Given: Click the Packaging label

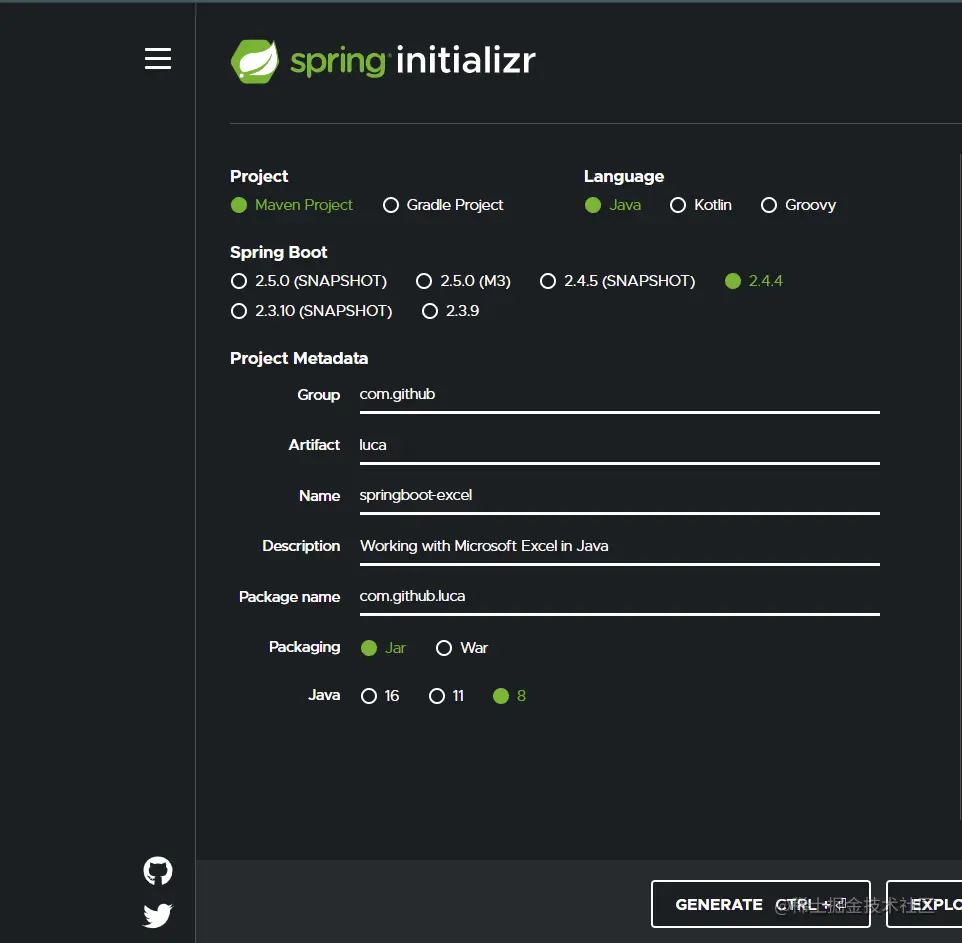Looking at the screenshot, I should tap(304, 647).
